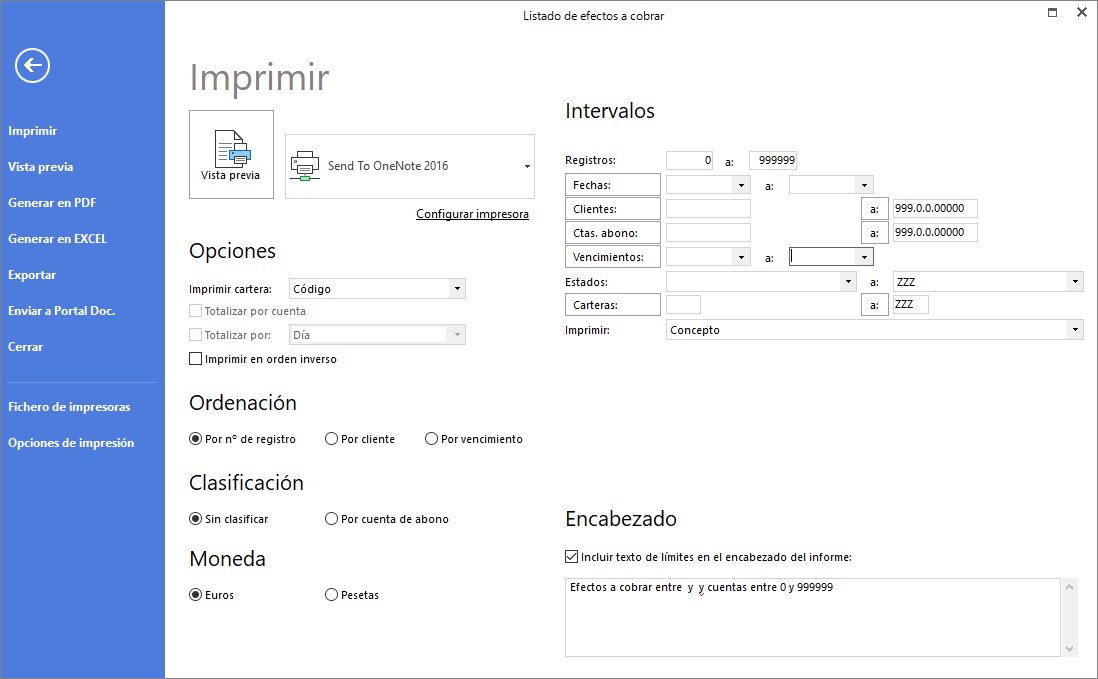Click the Ctas. abono start input field

[708, 232]
